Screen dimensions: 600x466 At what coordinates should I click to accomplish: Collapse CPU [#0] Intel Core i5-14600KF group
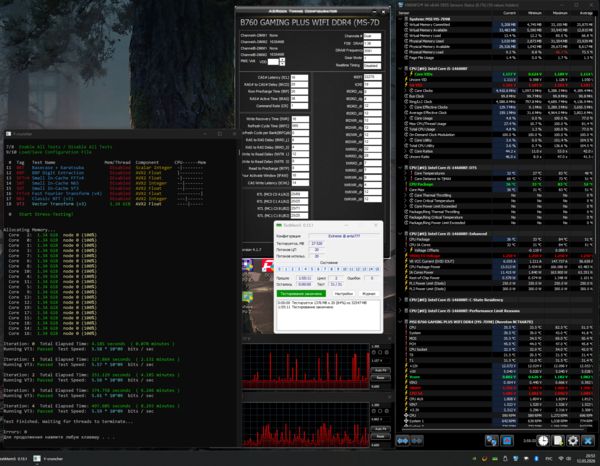click(x=401, y=68)
